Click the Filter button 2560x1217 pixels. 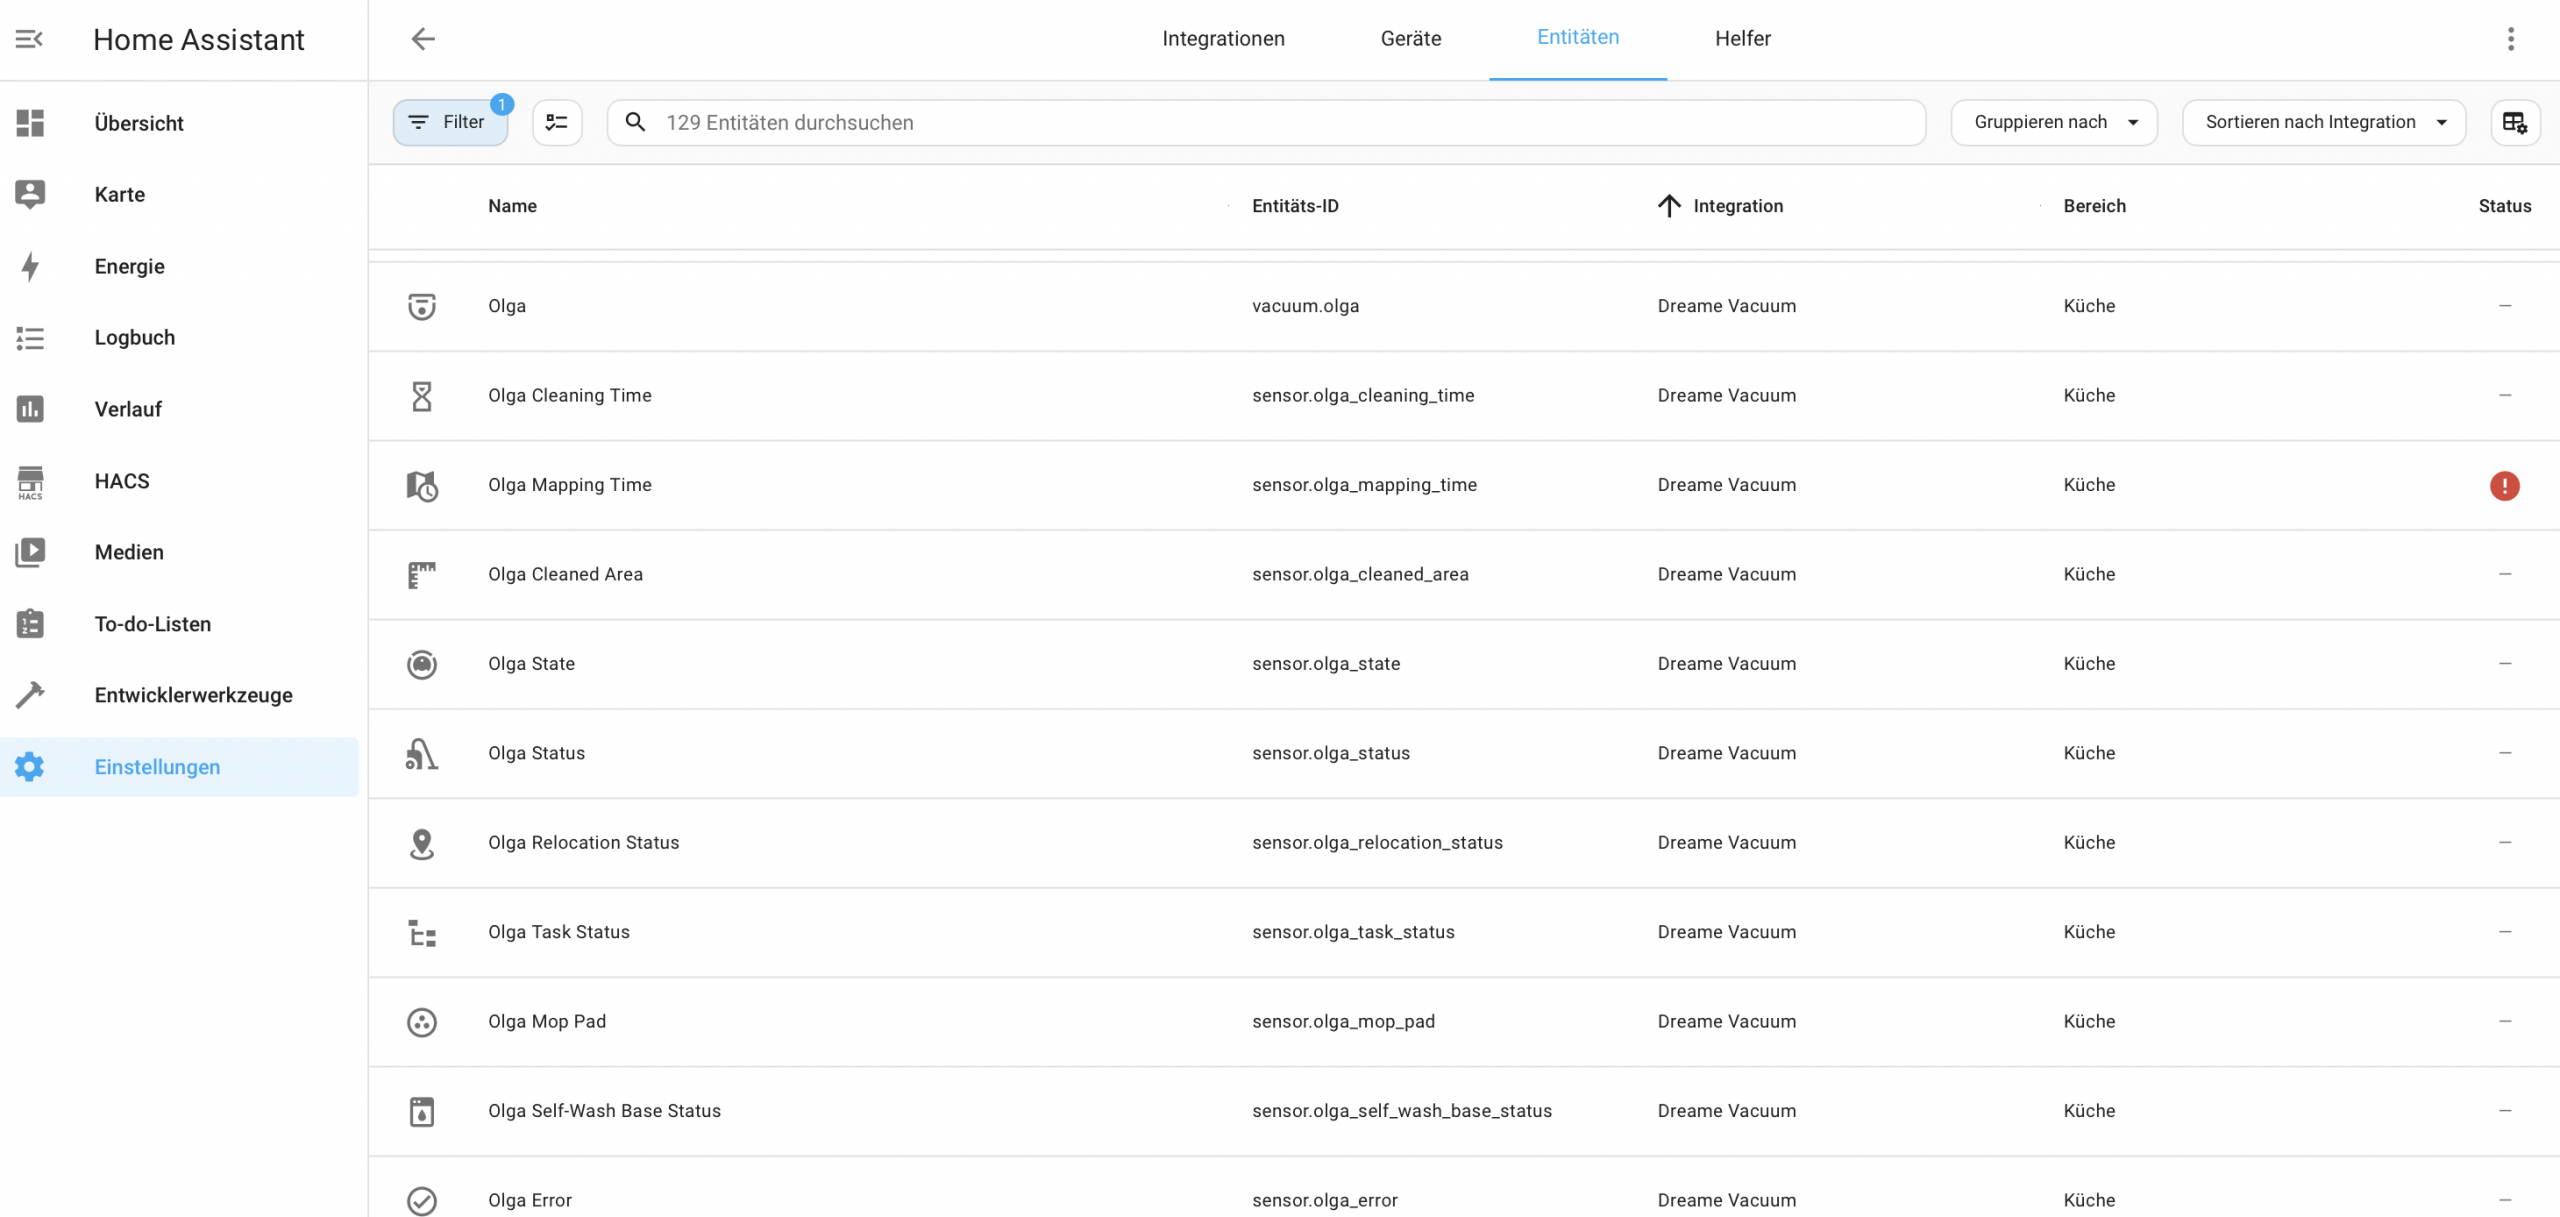coord(450,122)
